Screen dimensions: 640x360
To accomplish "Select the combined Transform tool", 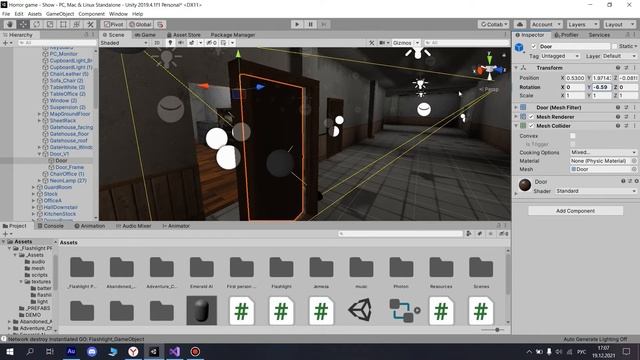I will (76, 24).
